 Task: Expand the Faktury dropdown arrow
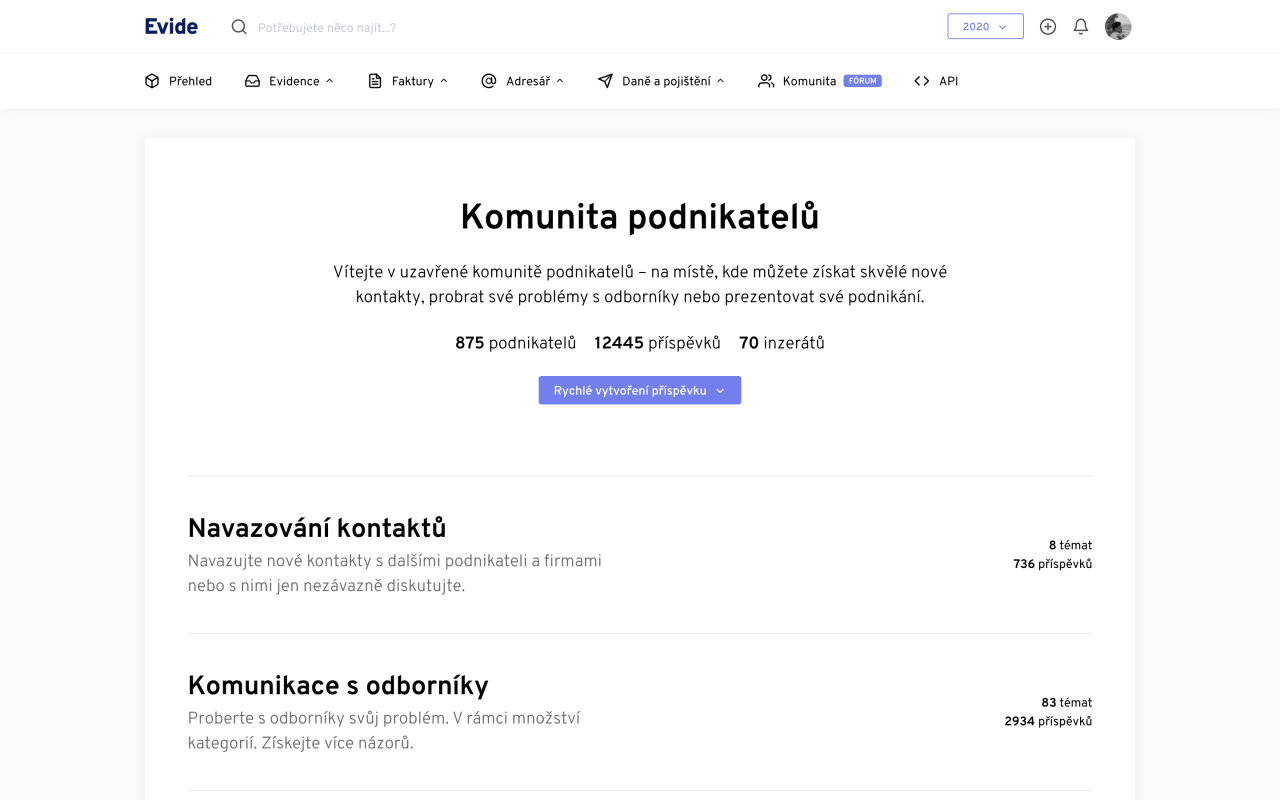[442, 80]
